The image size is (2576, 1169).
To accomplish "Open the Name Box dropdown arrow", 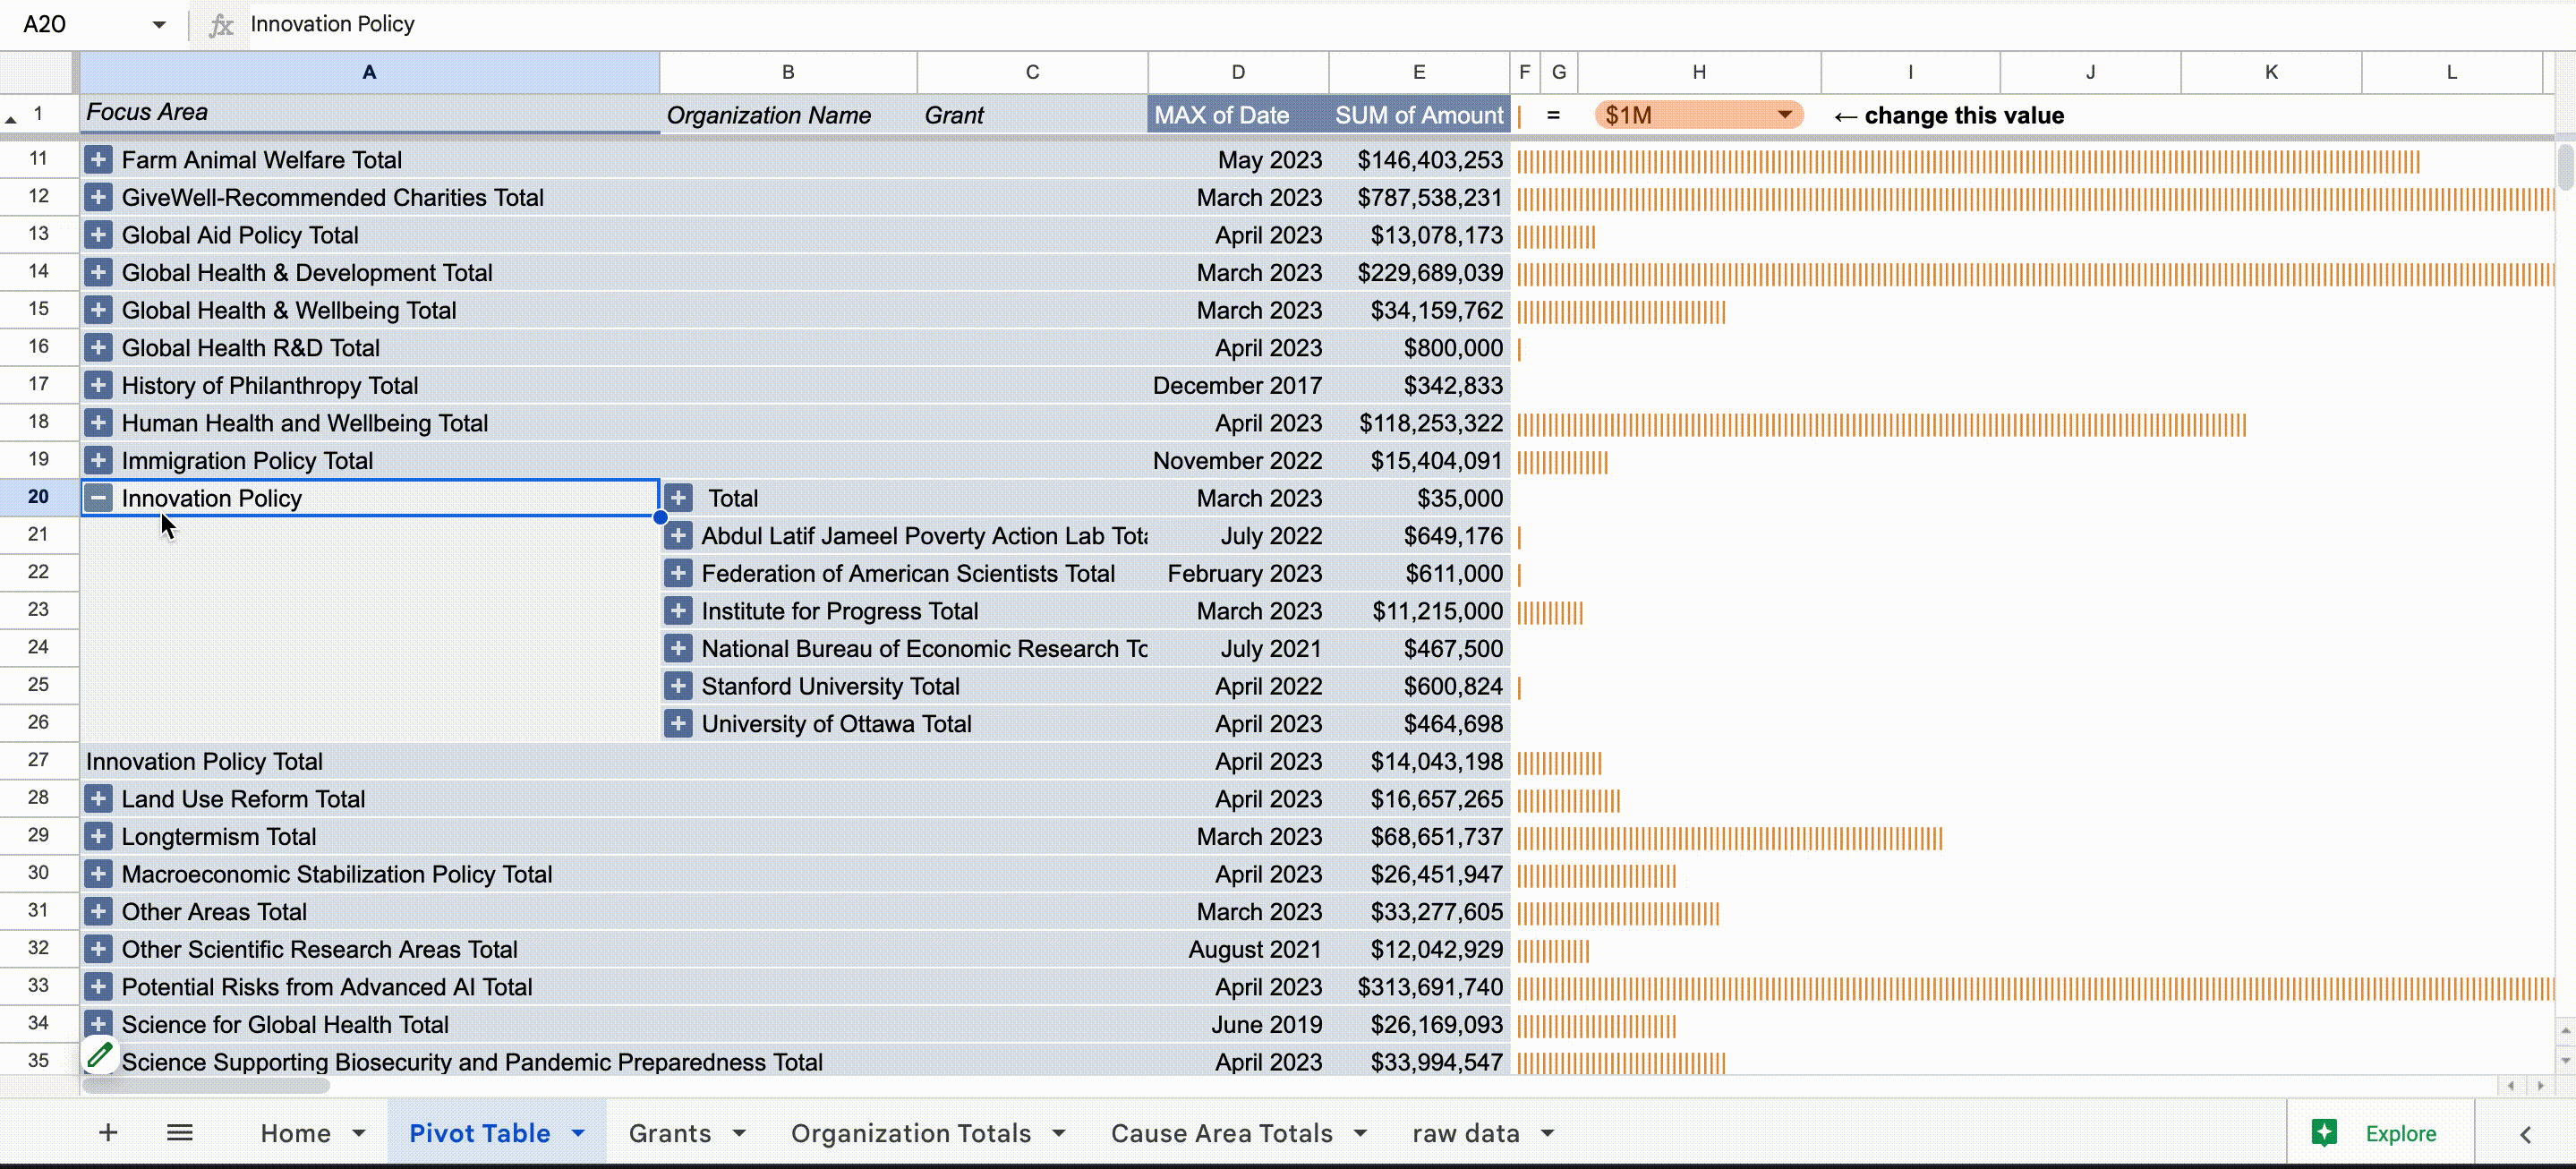I will [158, 25].
